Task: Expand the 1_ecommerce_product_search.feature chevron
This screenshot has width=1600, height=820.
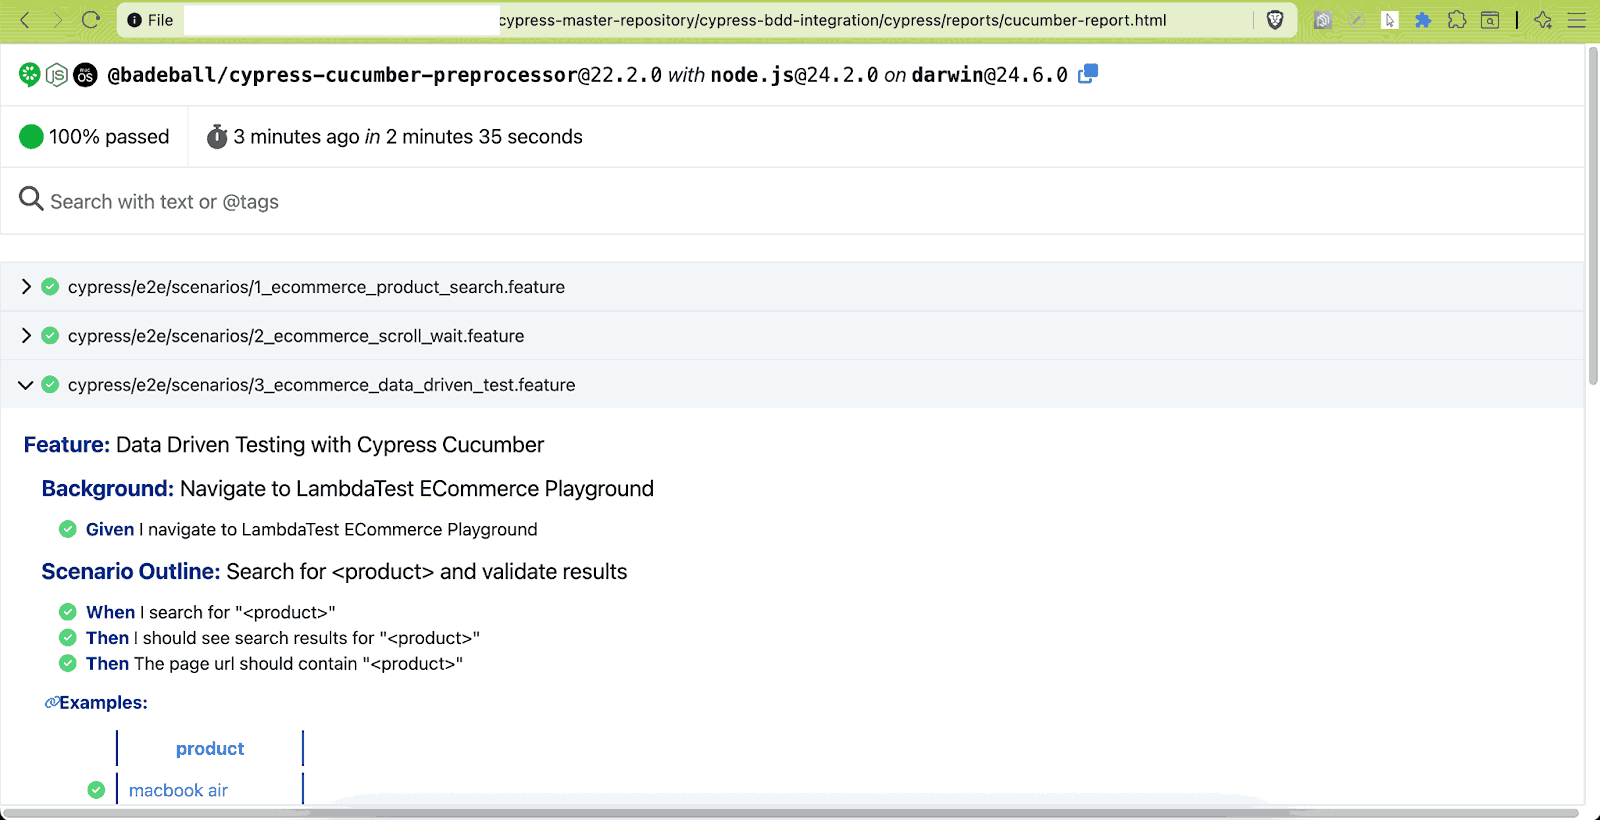Action: click(x=26, y=287)
